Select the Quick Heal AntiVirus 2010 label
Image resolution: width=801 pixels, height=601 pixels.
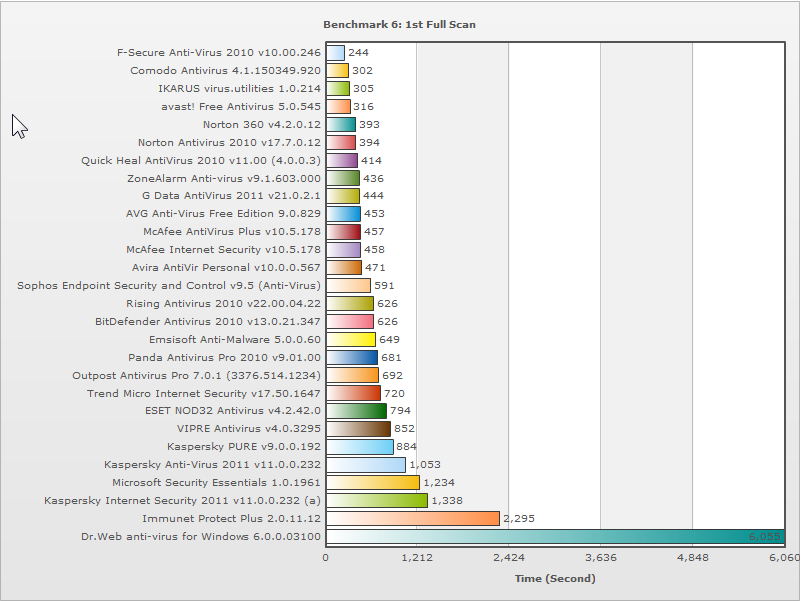click(x=201, y=160)
